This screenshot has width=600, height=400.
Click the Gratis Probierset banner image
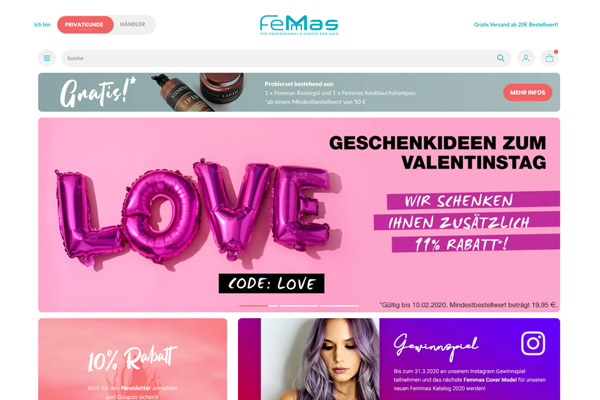pyautogui.click(x=299, y=92)
